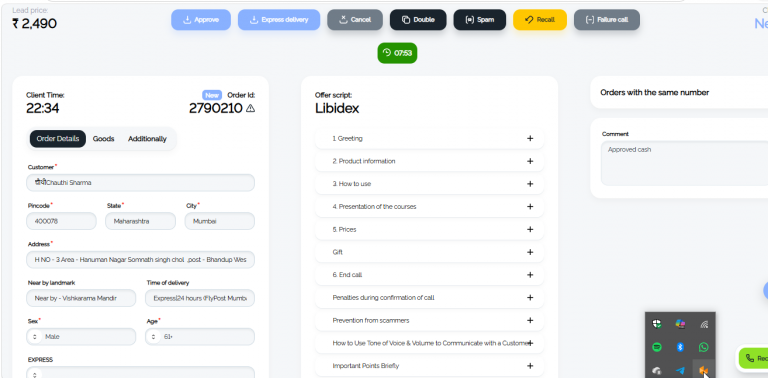The width and height of the screenshot is (768, 378).
Task: Open the Additionally tab
Action: pyautogui.click(x=147, y=139)
